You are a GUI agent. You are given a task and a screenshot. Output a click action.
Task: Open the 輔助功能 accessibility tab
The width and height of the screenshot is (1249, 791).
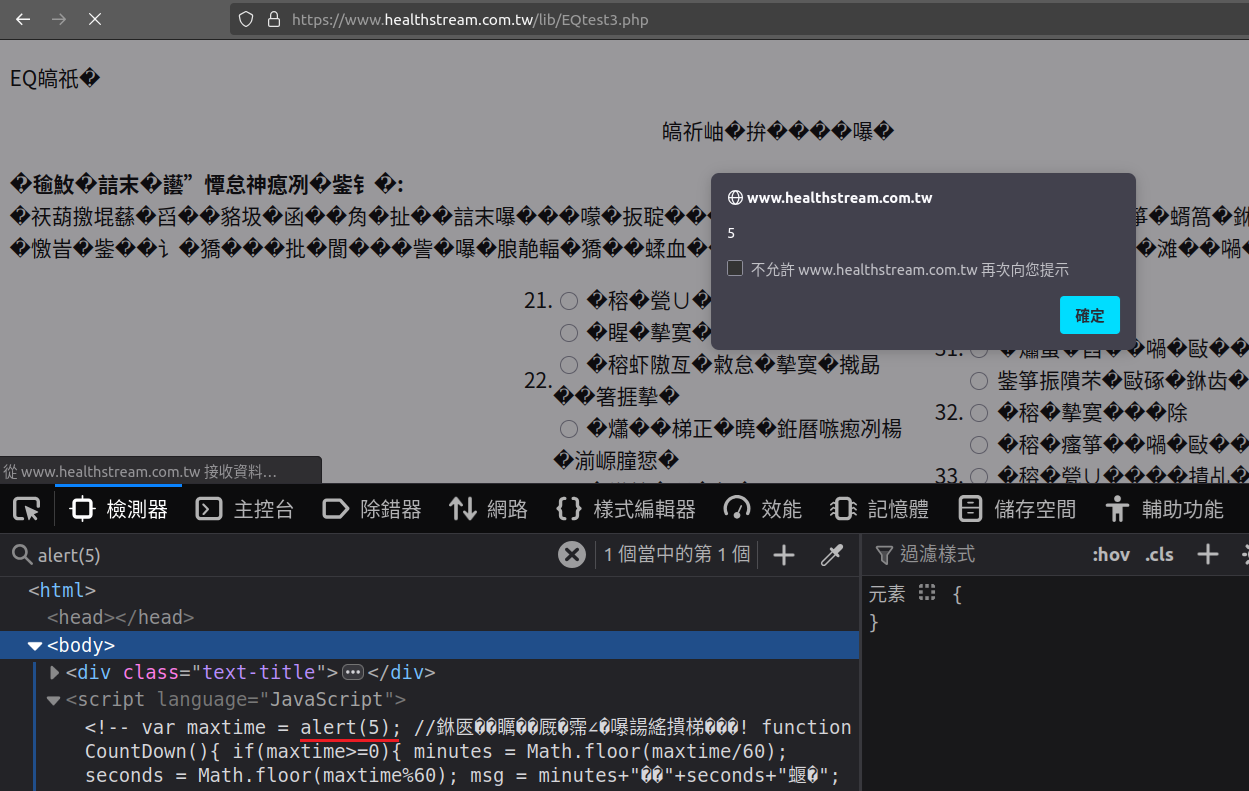[1164, 509]
